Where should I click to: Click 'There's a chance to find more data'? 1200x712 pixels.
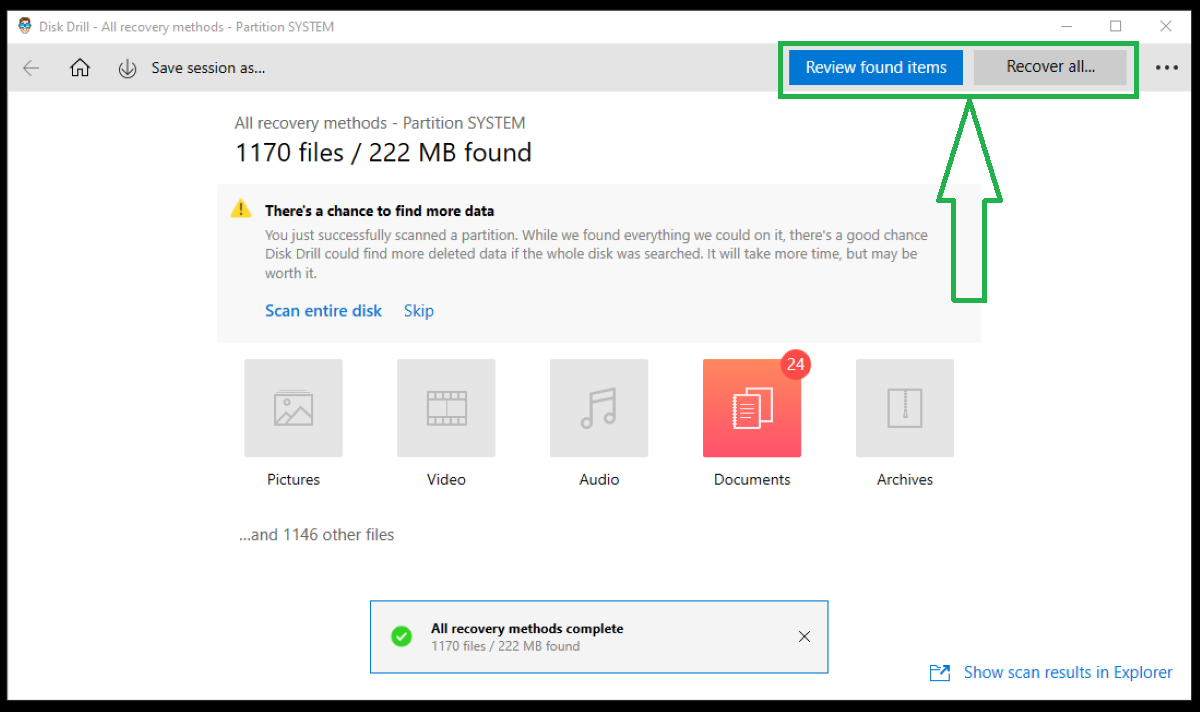379,211
